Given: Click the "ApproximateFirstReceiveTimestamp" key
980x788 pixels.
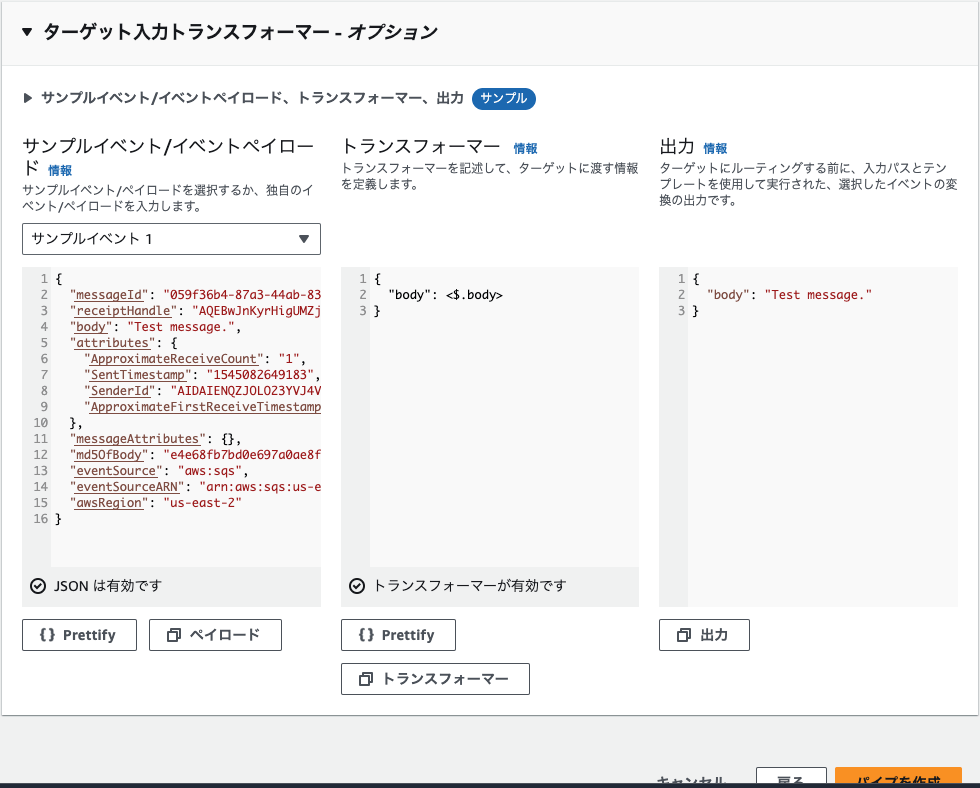Looking at the screenshot, I should pyautogui.click(x=202, y=407).
